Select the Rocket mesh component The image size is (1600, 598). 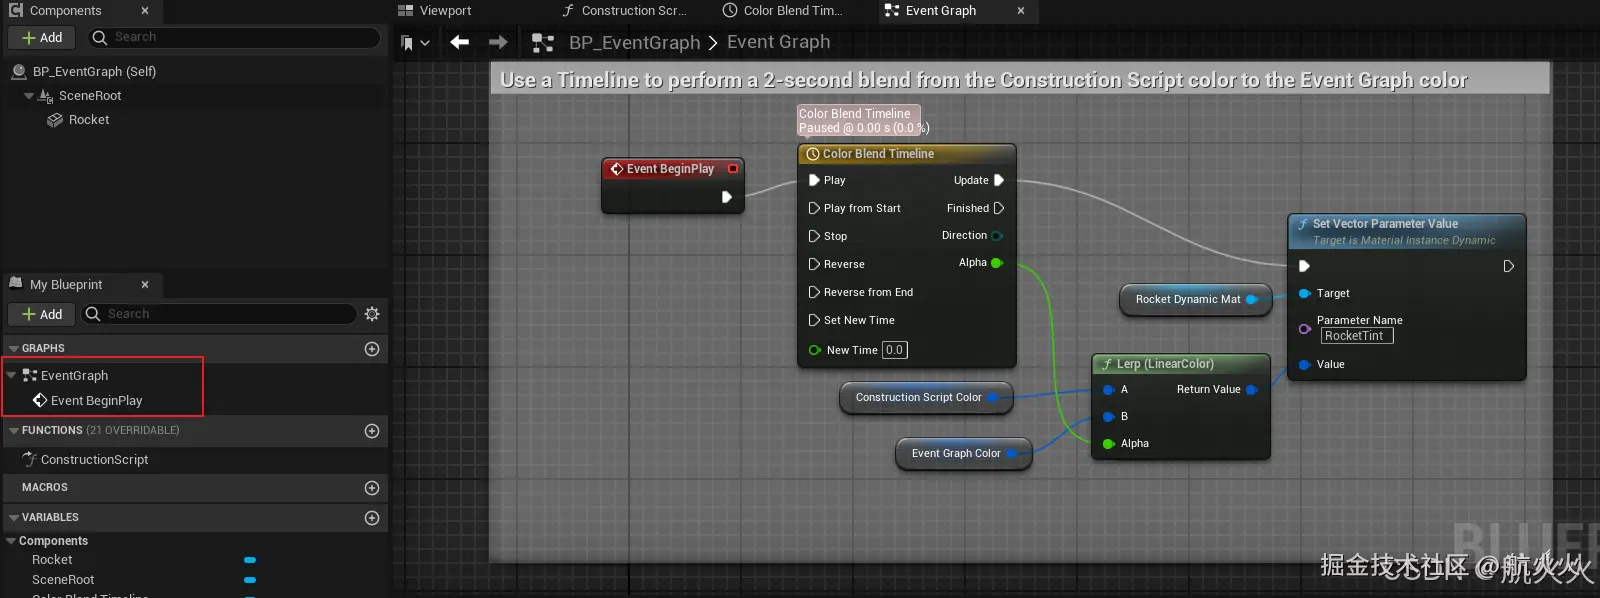tap(89, 119)
